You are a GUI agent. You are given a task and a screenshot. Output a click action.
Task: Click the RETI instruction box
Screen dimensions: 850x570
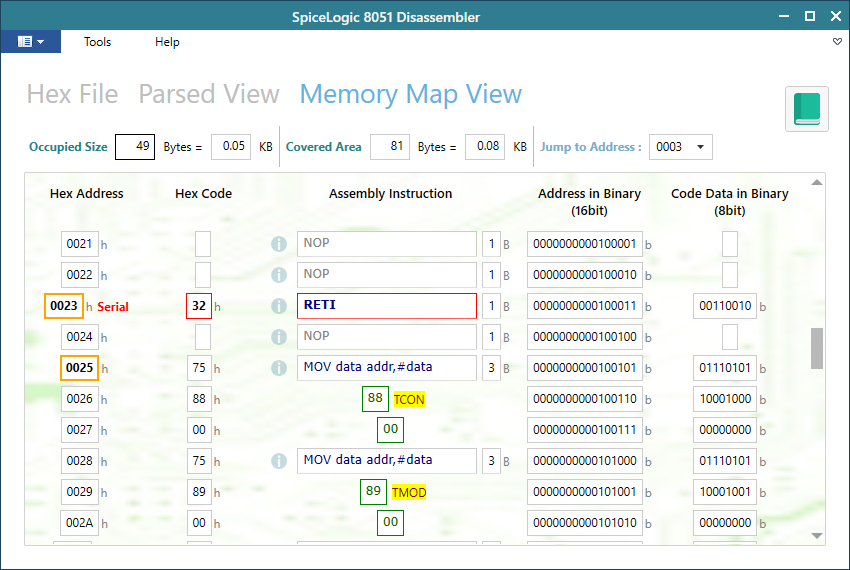387,306
